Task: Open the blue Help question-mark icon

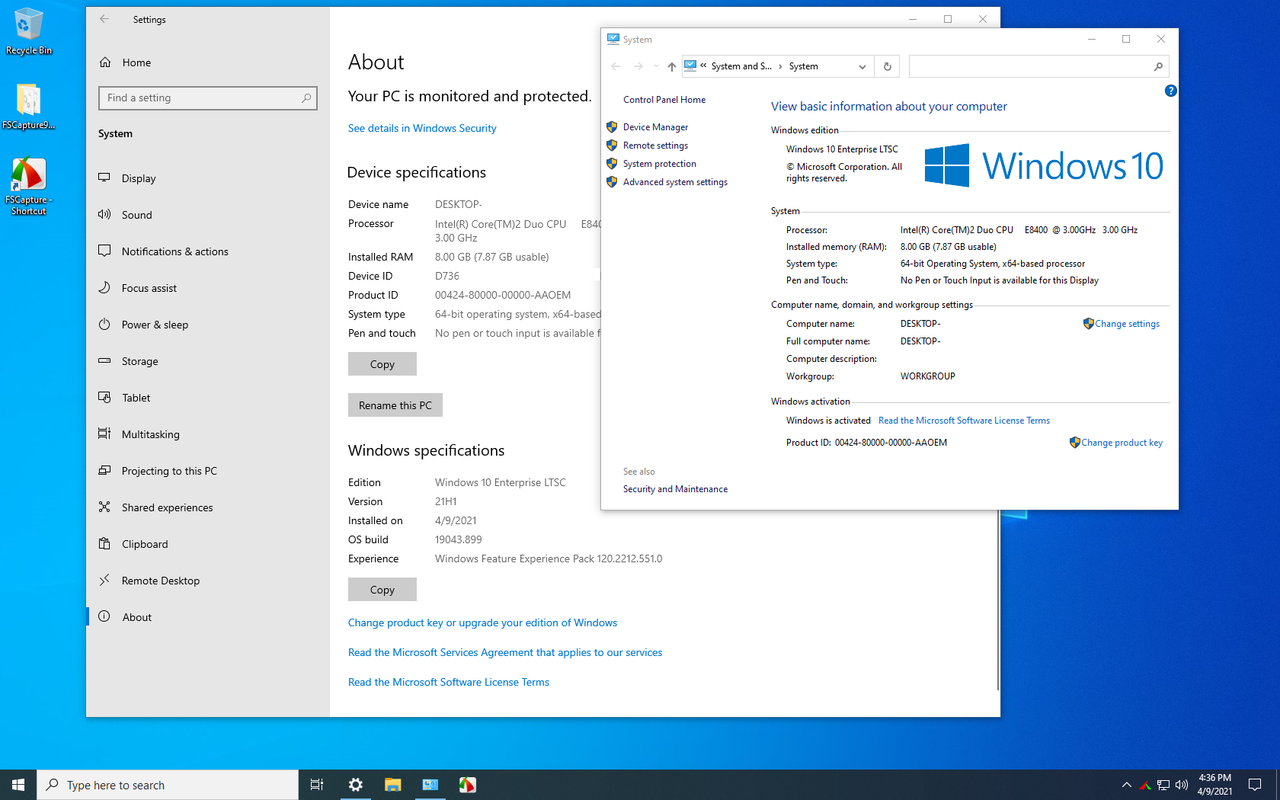Action: click(x=1171, y=90)
